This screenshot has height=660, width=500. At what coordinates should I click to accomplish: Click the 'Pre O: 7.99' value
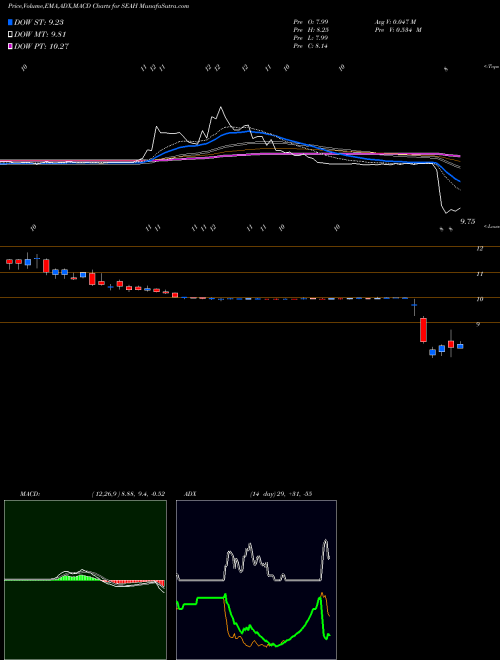[x=311, y=21]
